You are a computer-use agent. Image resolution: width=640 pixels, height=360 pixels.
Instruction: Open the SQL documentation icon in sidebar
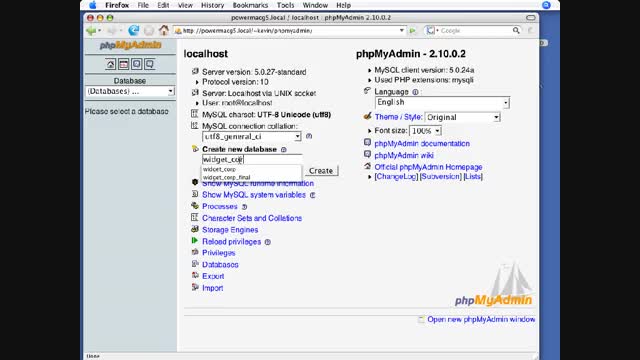click(x=149, y=64)
